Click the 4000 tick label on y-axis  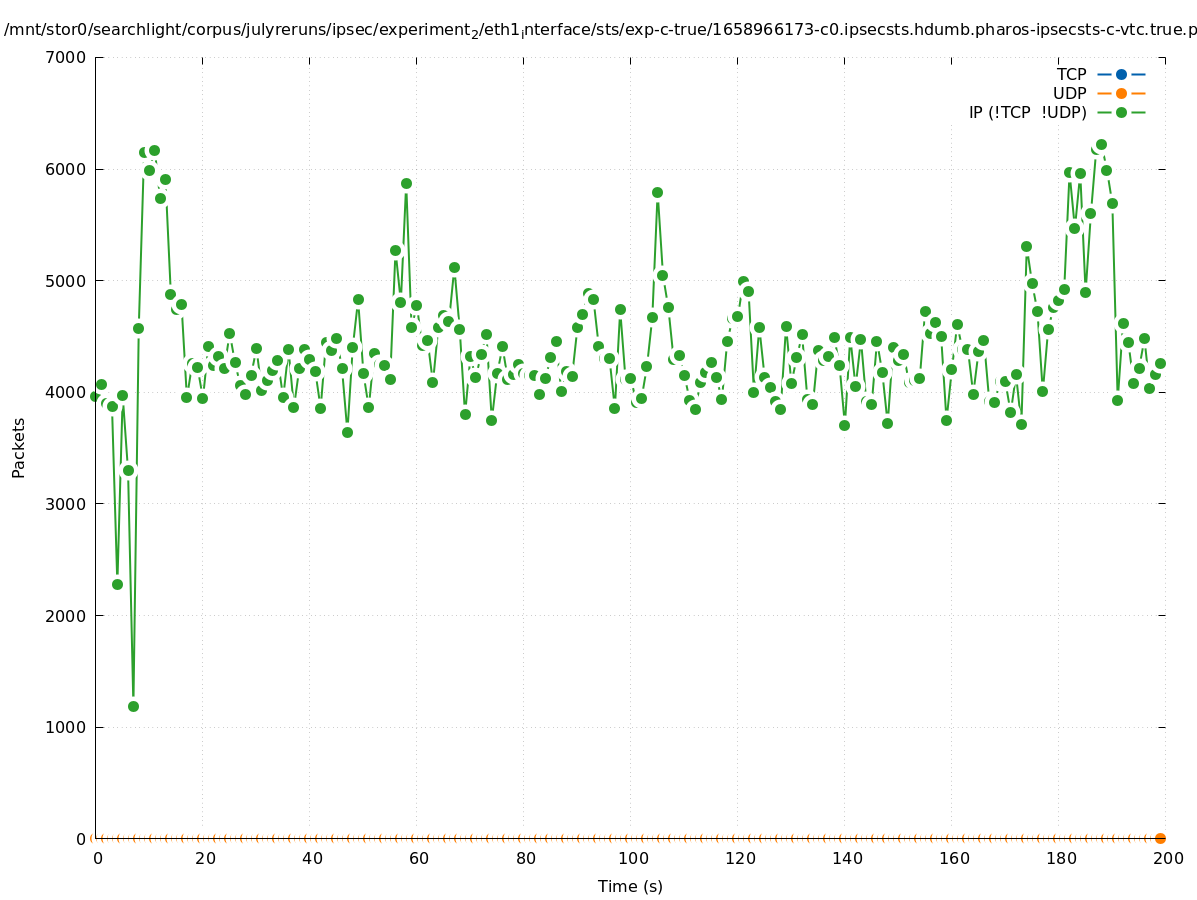coord(68,392)
